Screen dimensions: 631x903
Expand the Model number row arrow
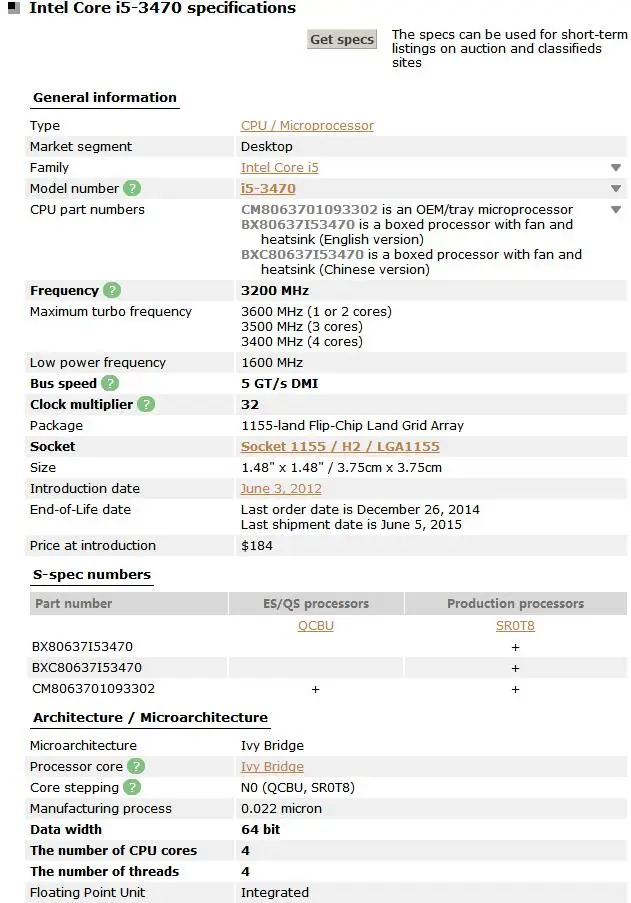616,189
